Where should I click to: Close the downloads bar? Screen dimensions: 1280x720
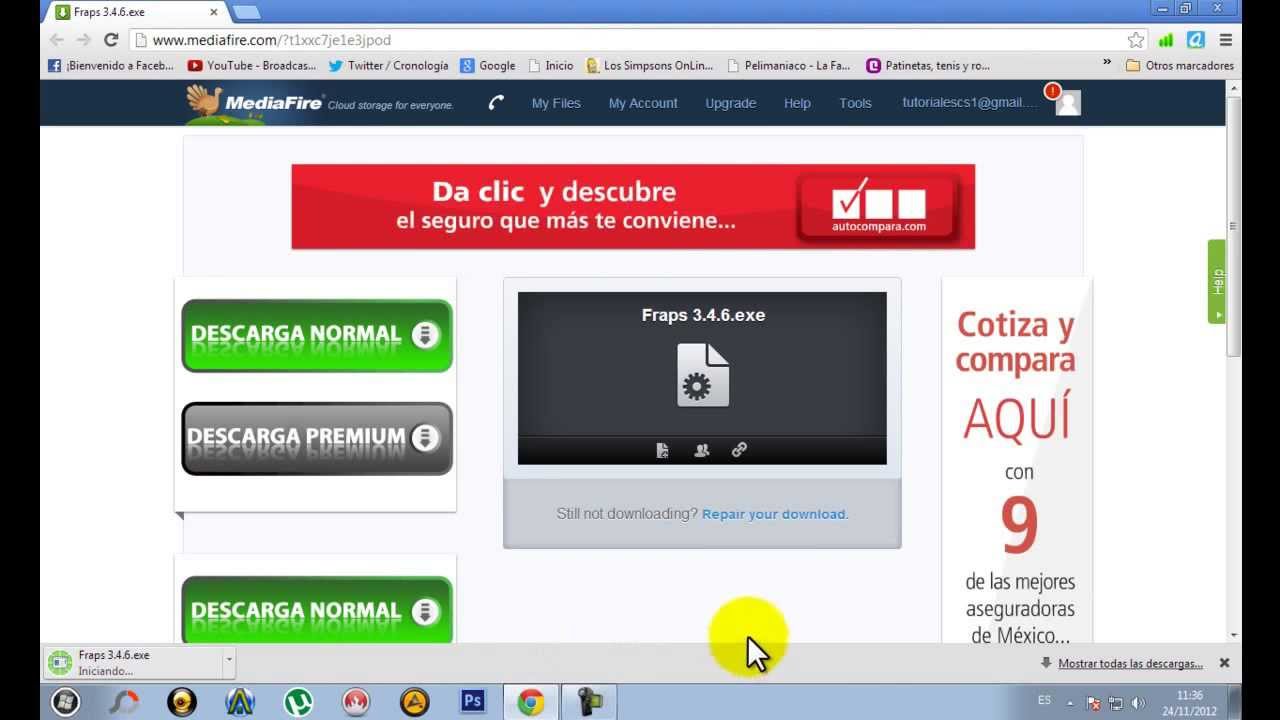(1224, 663)
